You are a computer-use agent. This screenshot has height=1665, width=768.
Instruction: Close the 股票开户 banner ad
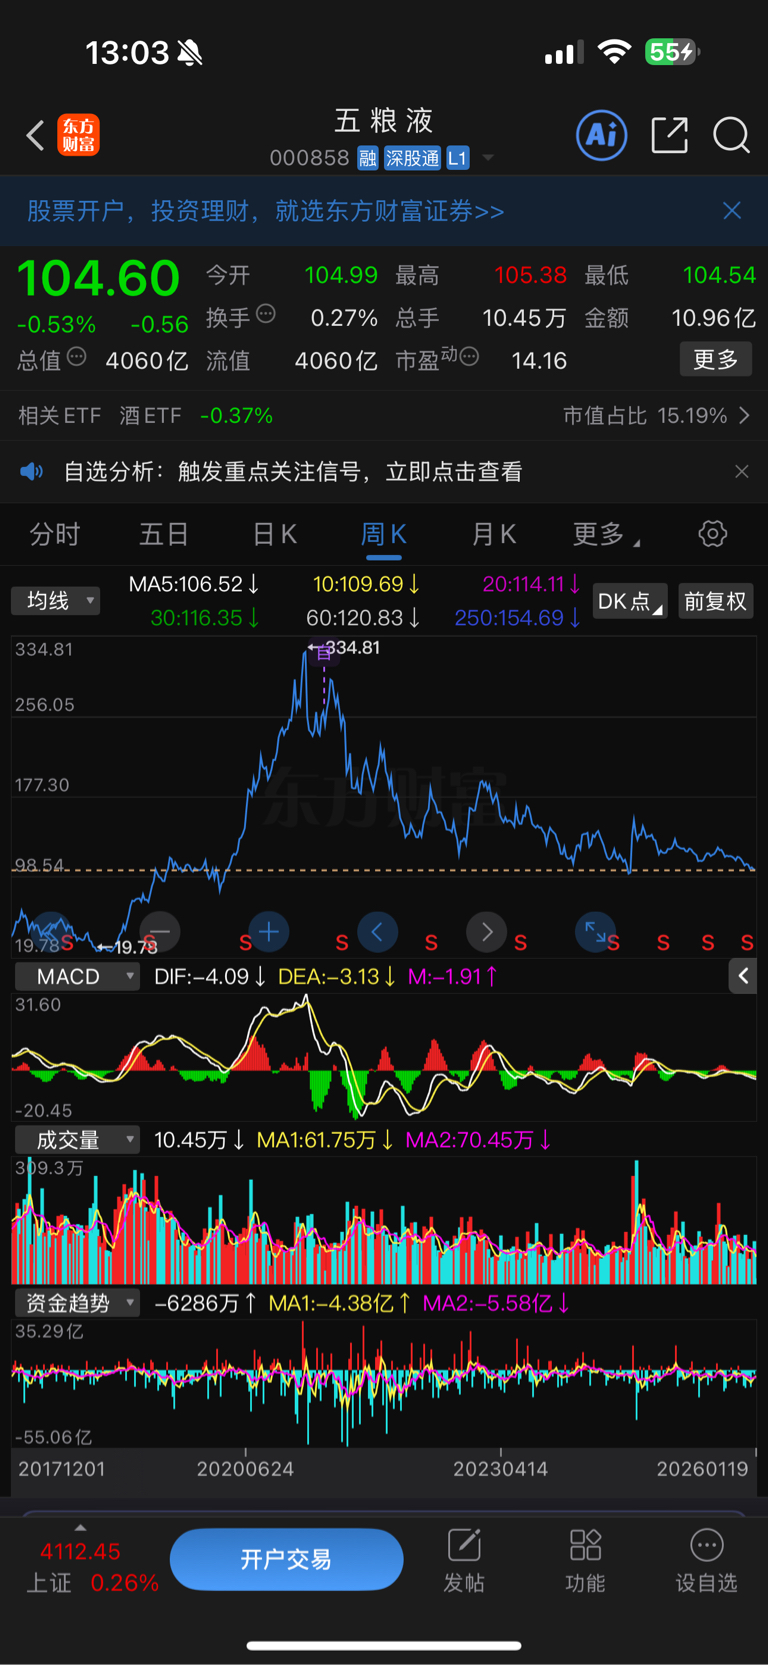(732, 210)
